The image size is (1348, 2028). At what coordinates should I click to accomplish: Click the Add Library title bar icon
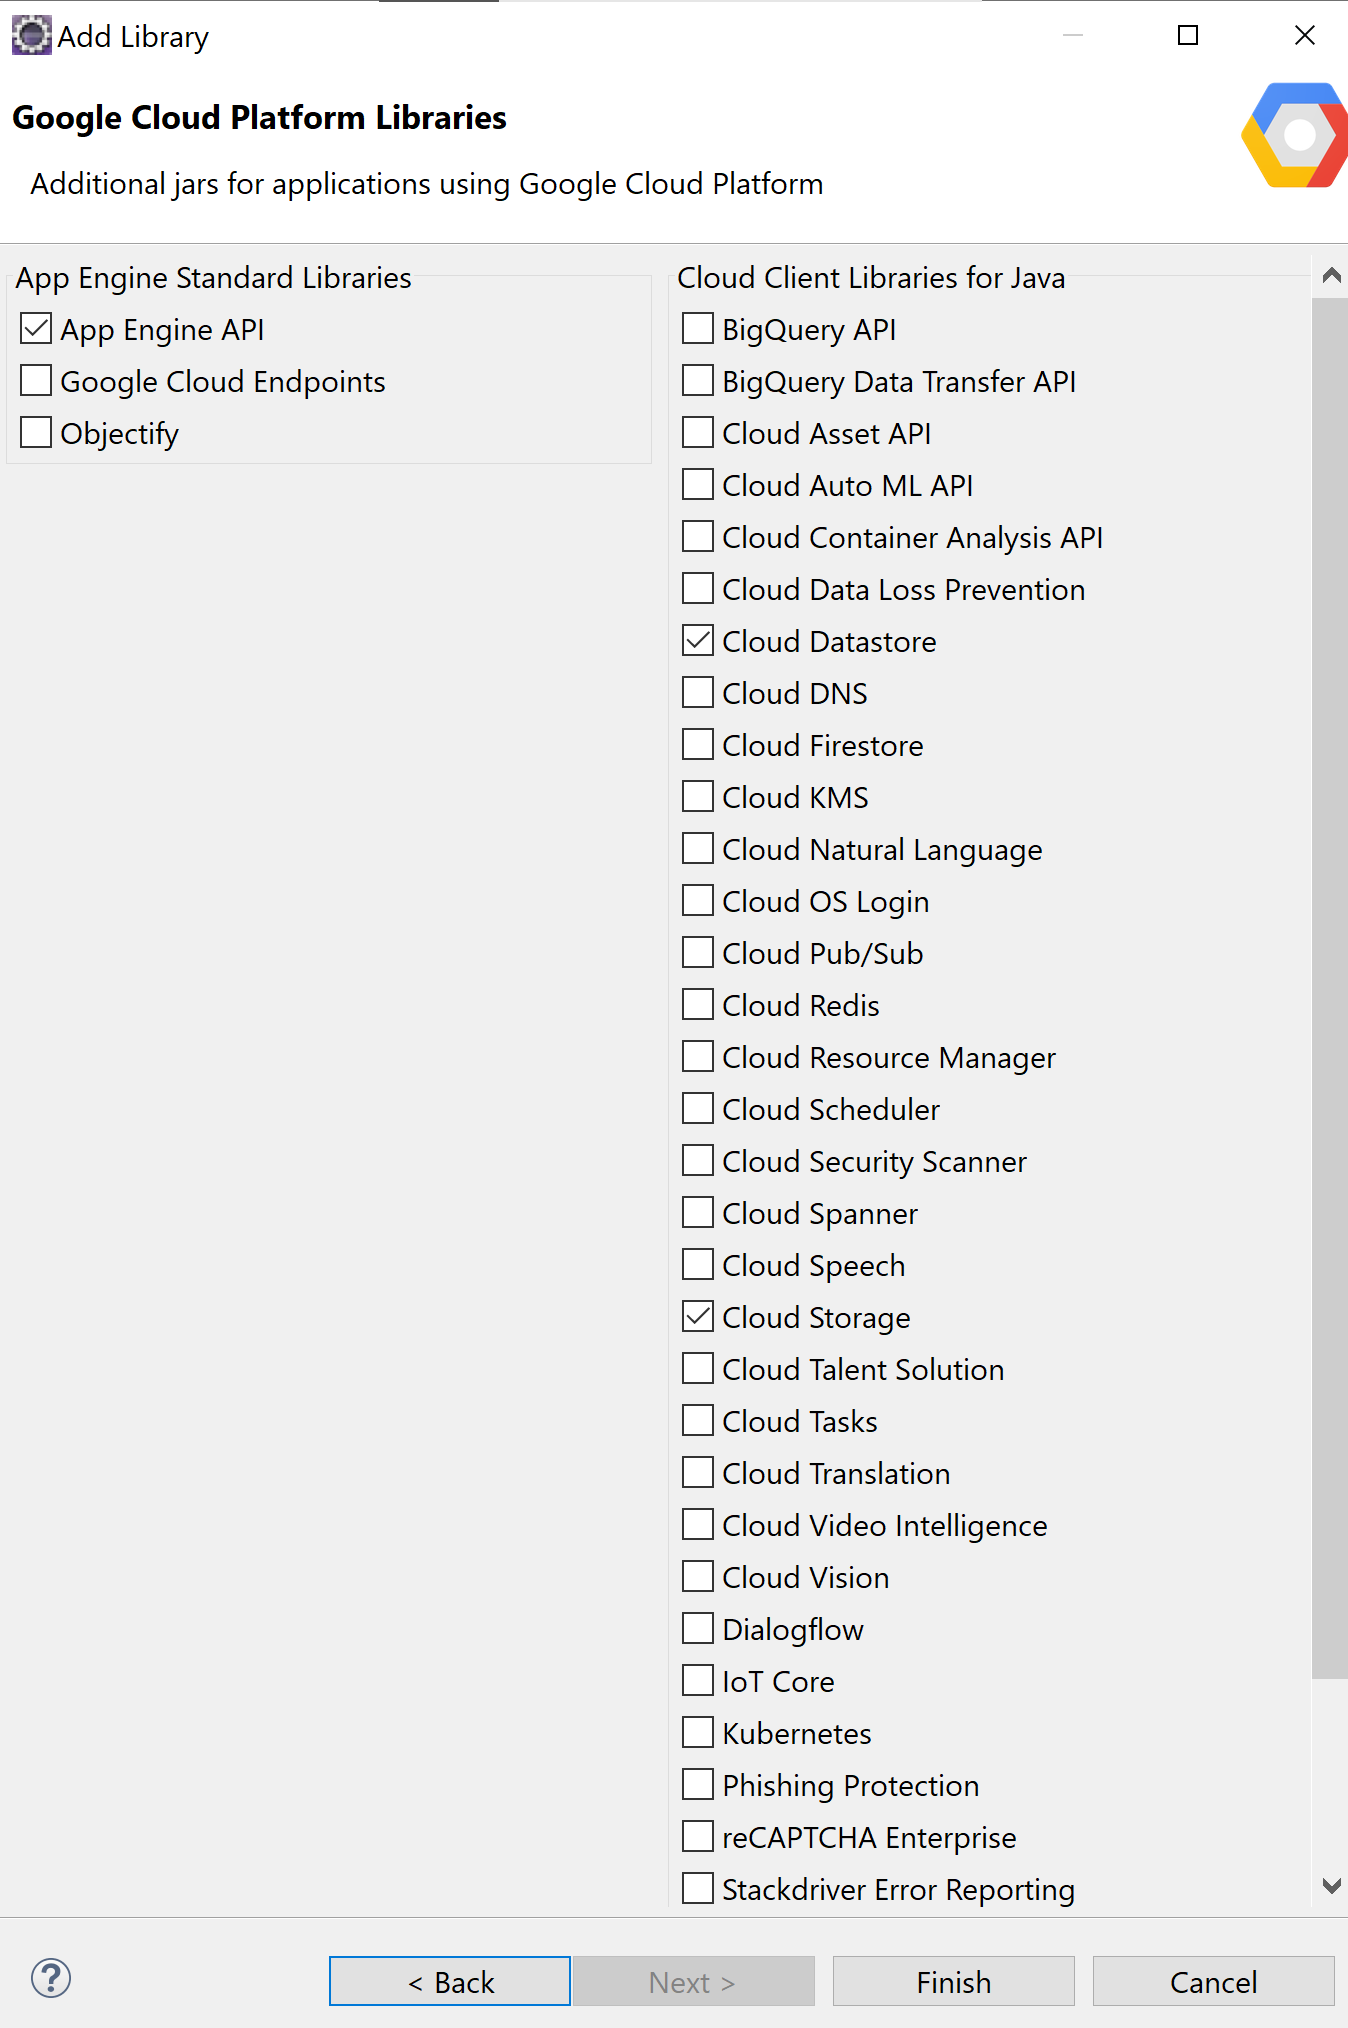31,34
